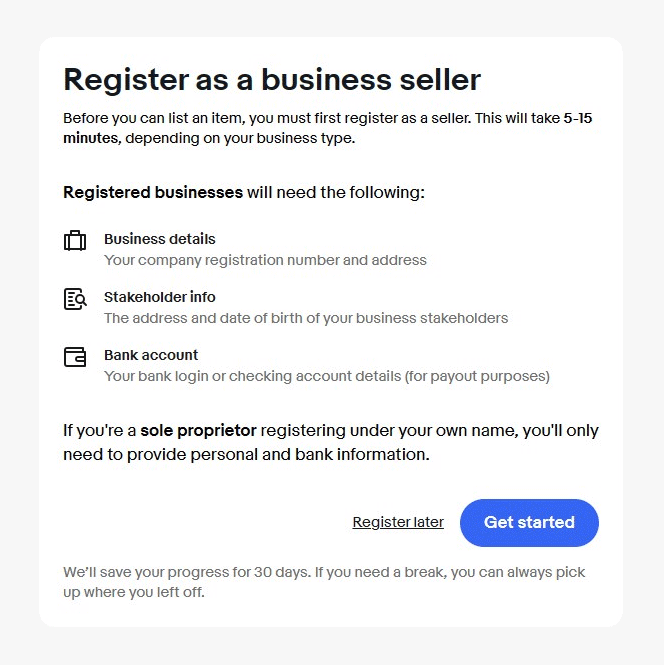Select the Bank account label

pos(151,355)
